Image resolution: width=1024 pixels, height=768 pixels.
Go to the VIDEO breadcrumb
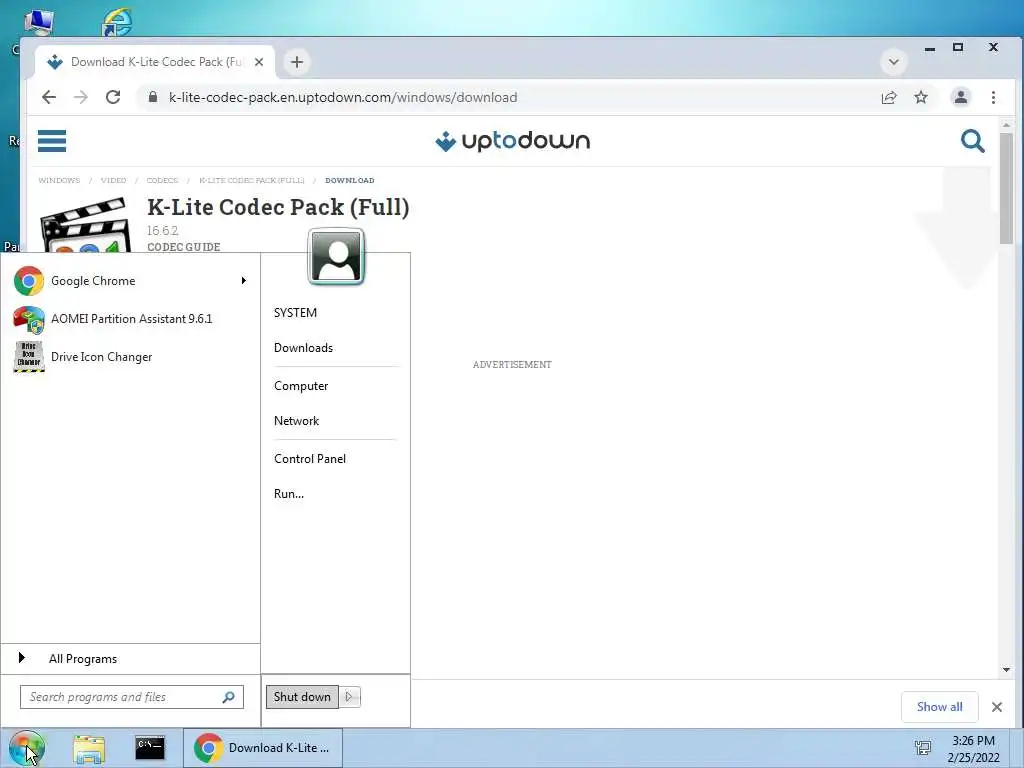click(x=114, y=180)
